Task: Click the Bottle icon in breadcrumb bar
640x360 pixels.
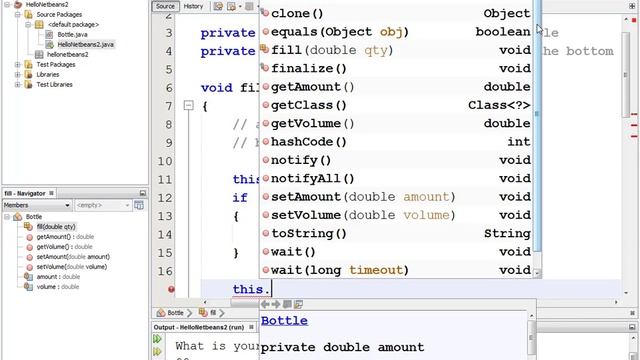Action: click(161, 313)
